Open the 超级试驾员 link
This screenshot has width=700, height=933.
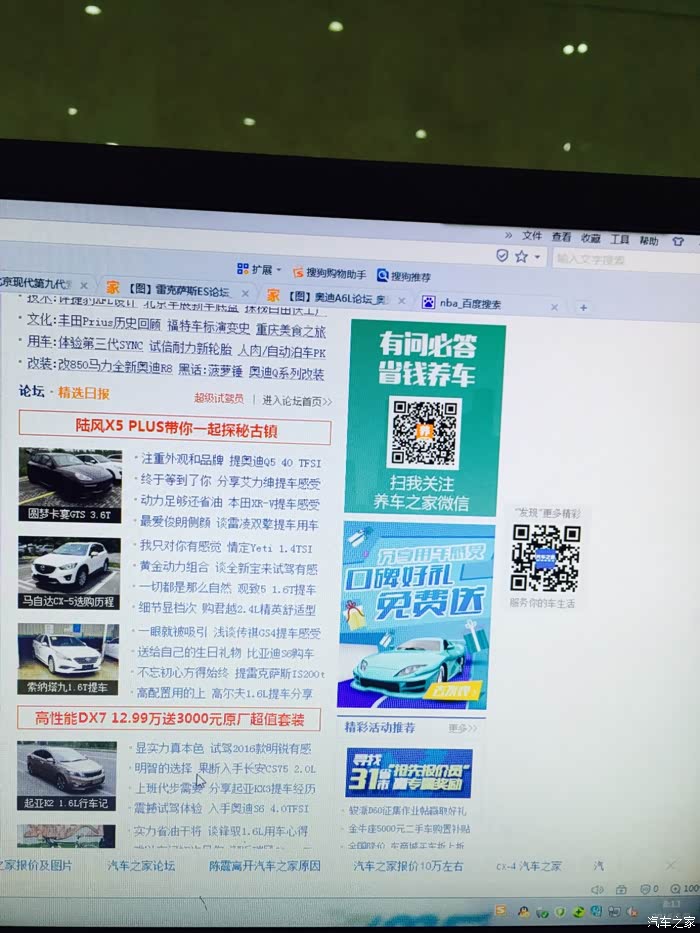(x=218, y=398)
